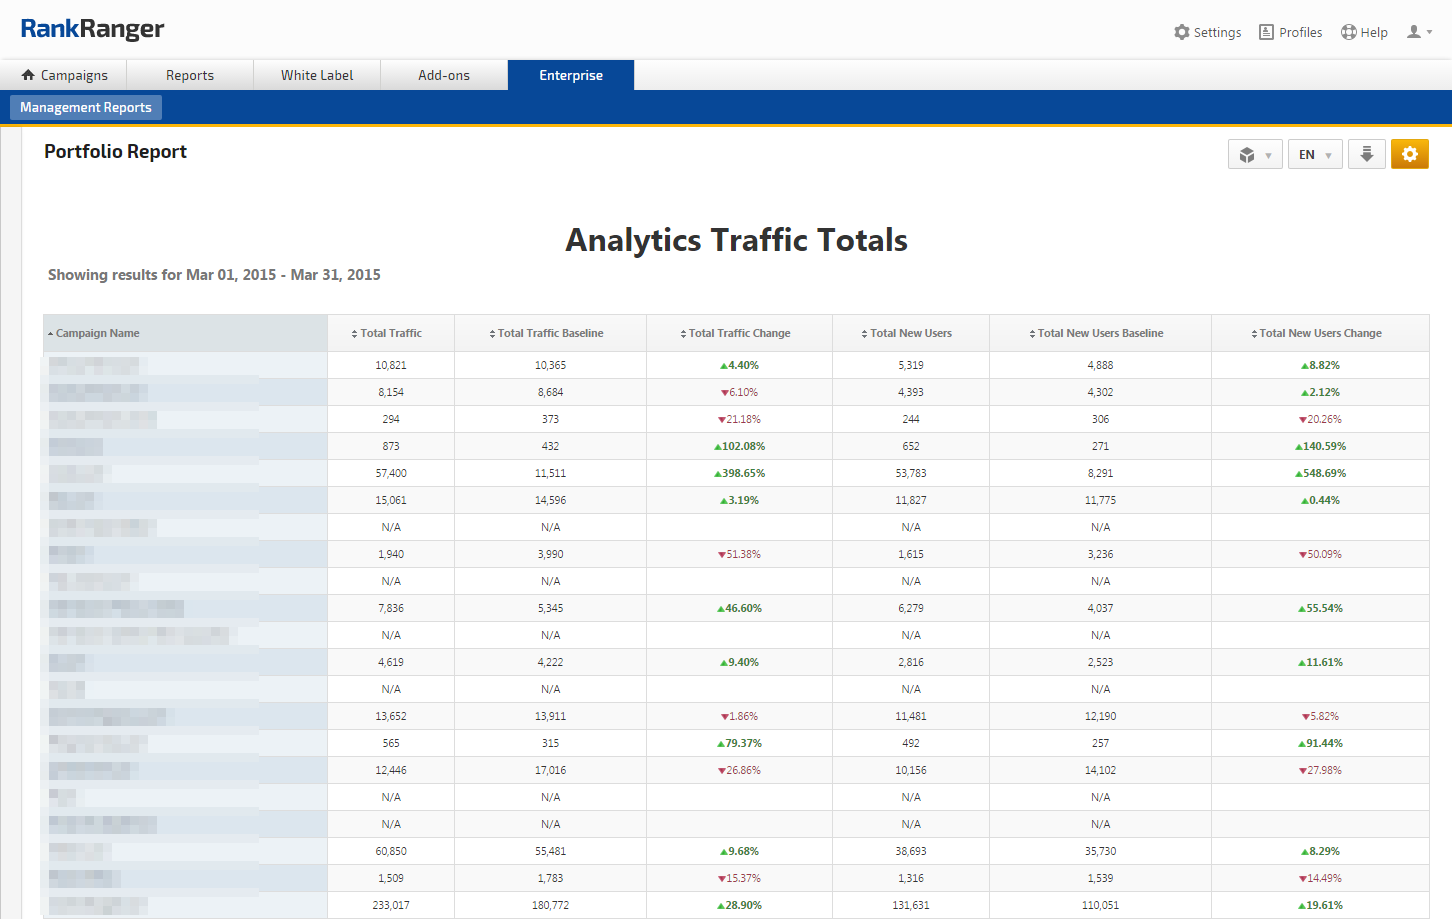Open the user account menu
This screenshot has width=1452, height=919.
[1419, 32]
